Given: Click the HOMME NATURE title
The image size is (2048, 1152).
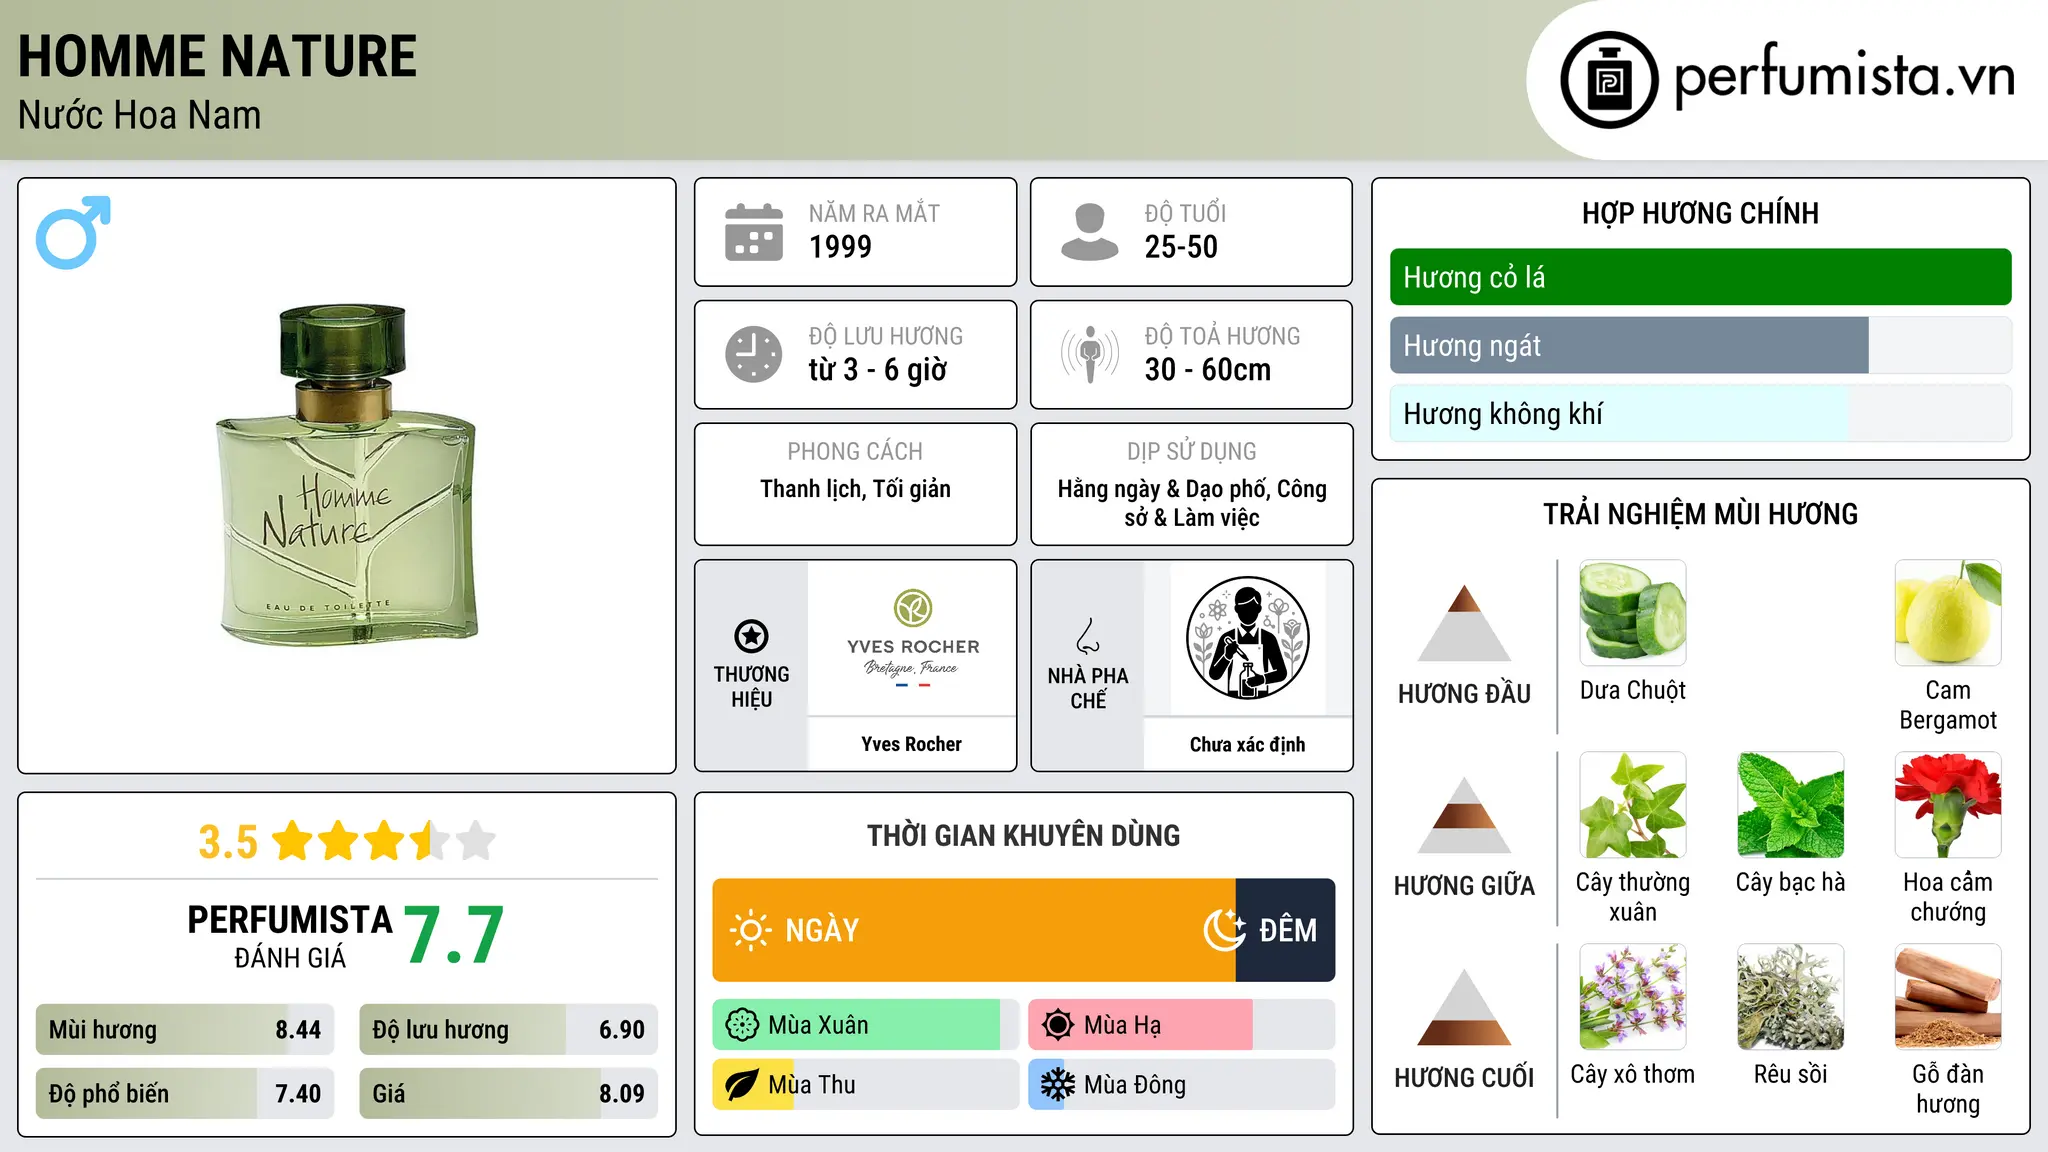Looking at the screenshot, I should (x=217, y=56).
